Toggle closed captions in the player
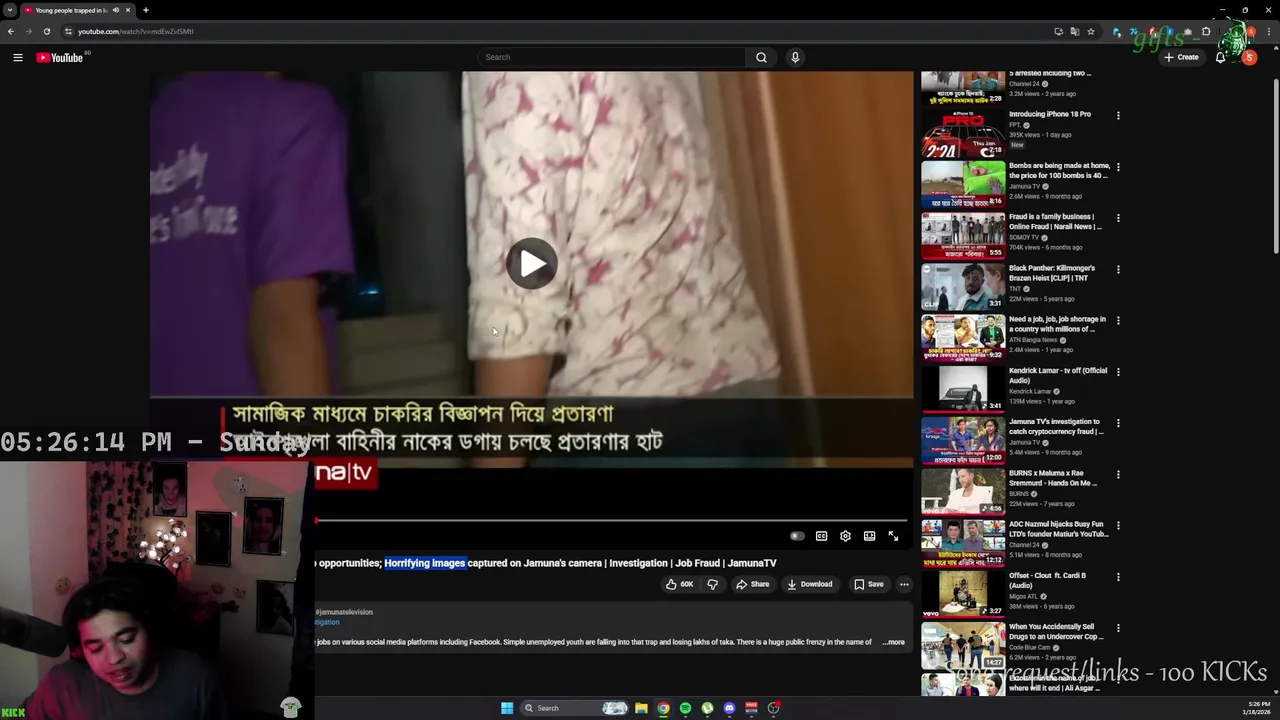Screen dimensions: 1280x720 tap(821, 536)
